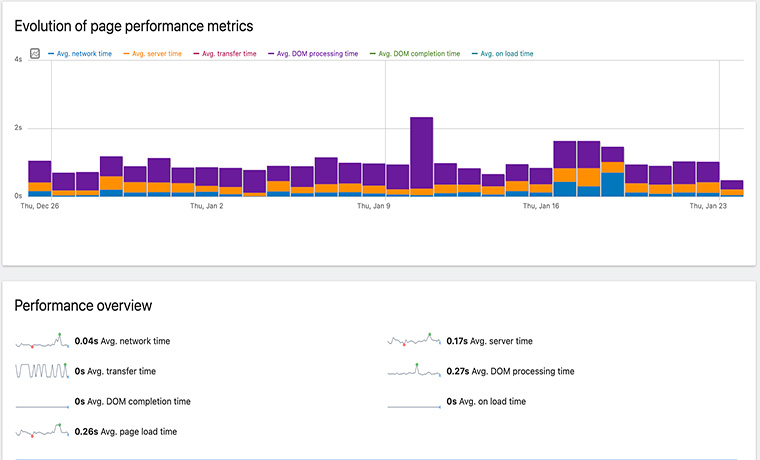The width and height of the screenshot is (760, 460).
Task: Click Avg. on load time sparkline
Action: tap(414, 401)
